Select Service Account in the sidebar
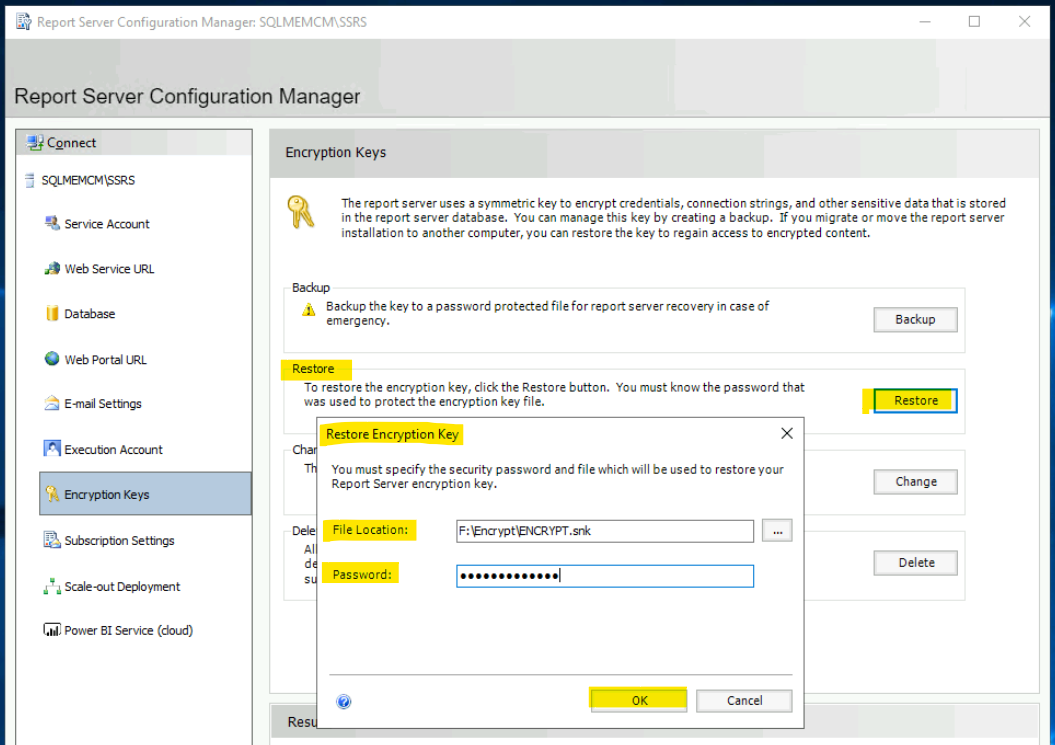 (x=105, y=223)
